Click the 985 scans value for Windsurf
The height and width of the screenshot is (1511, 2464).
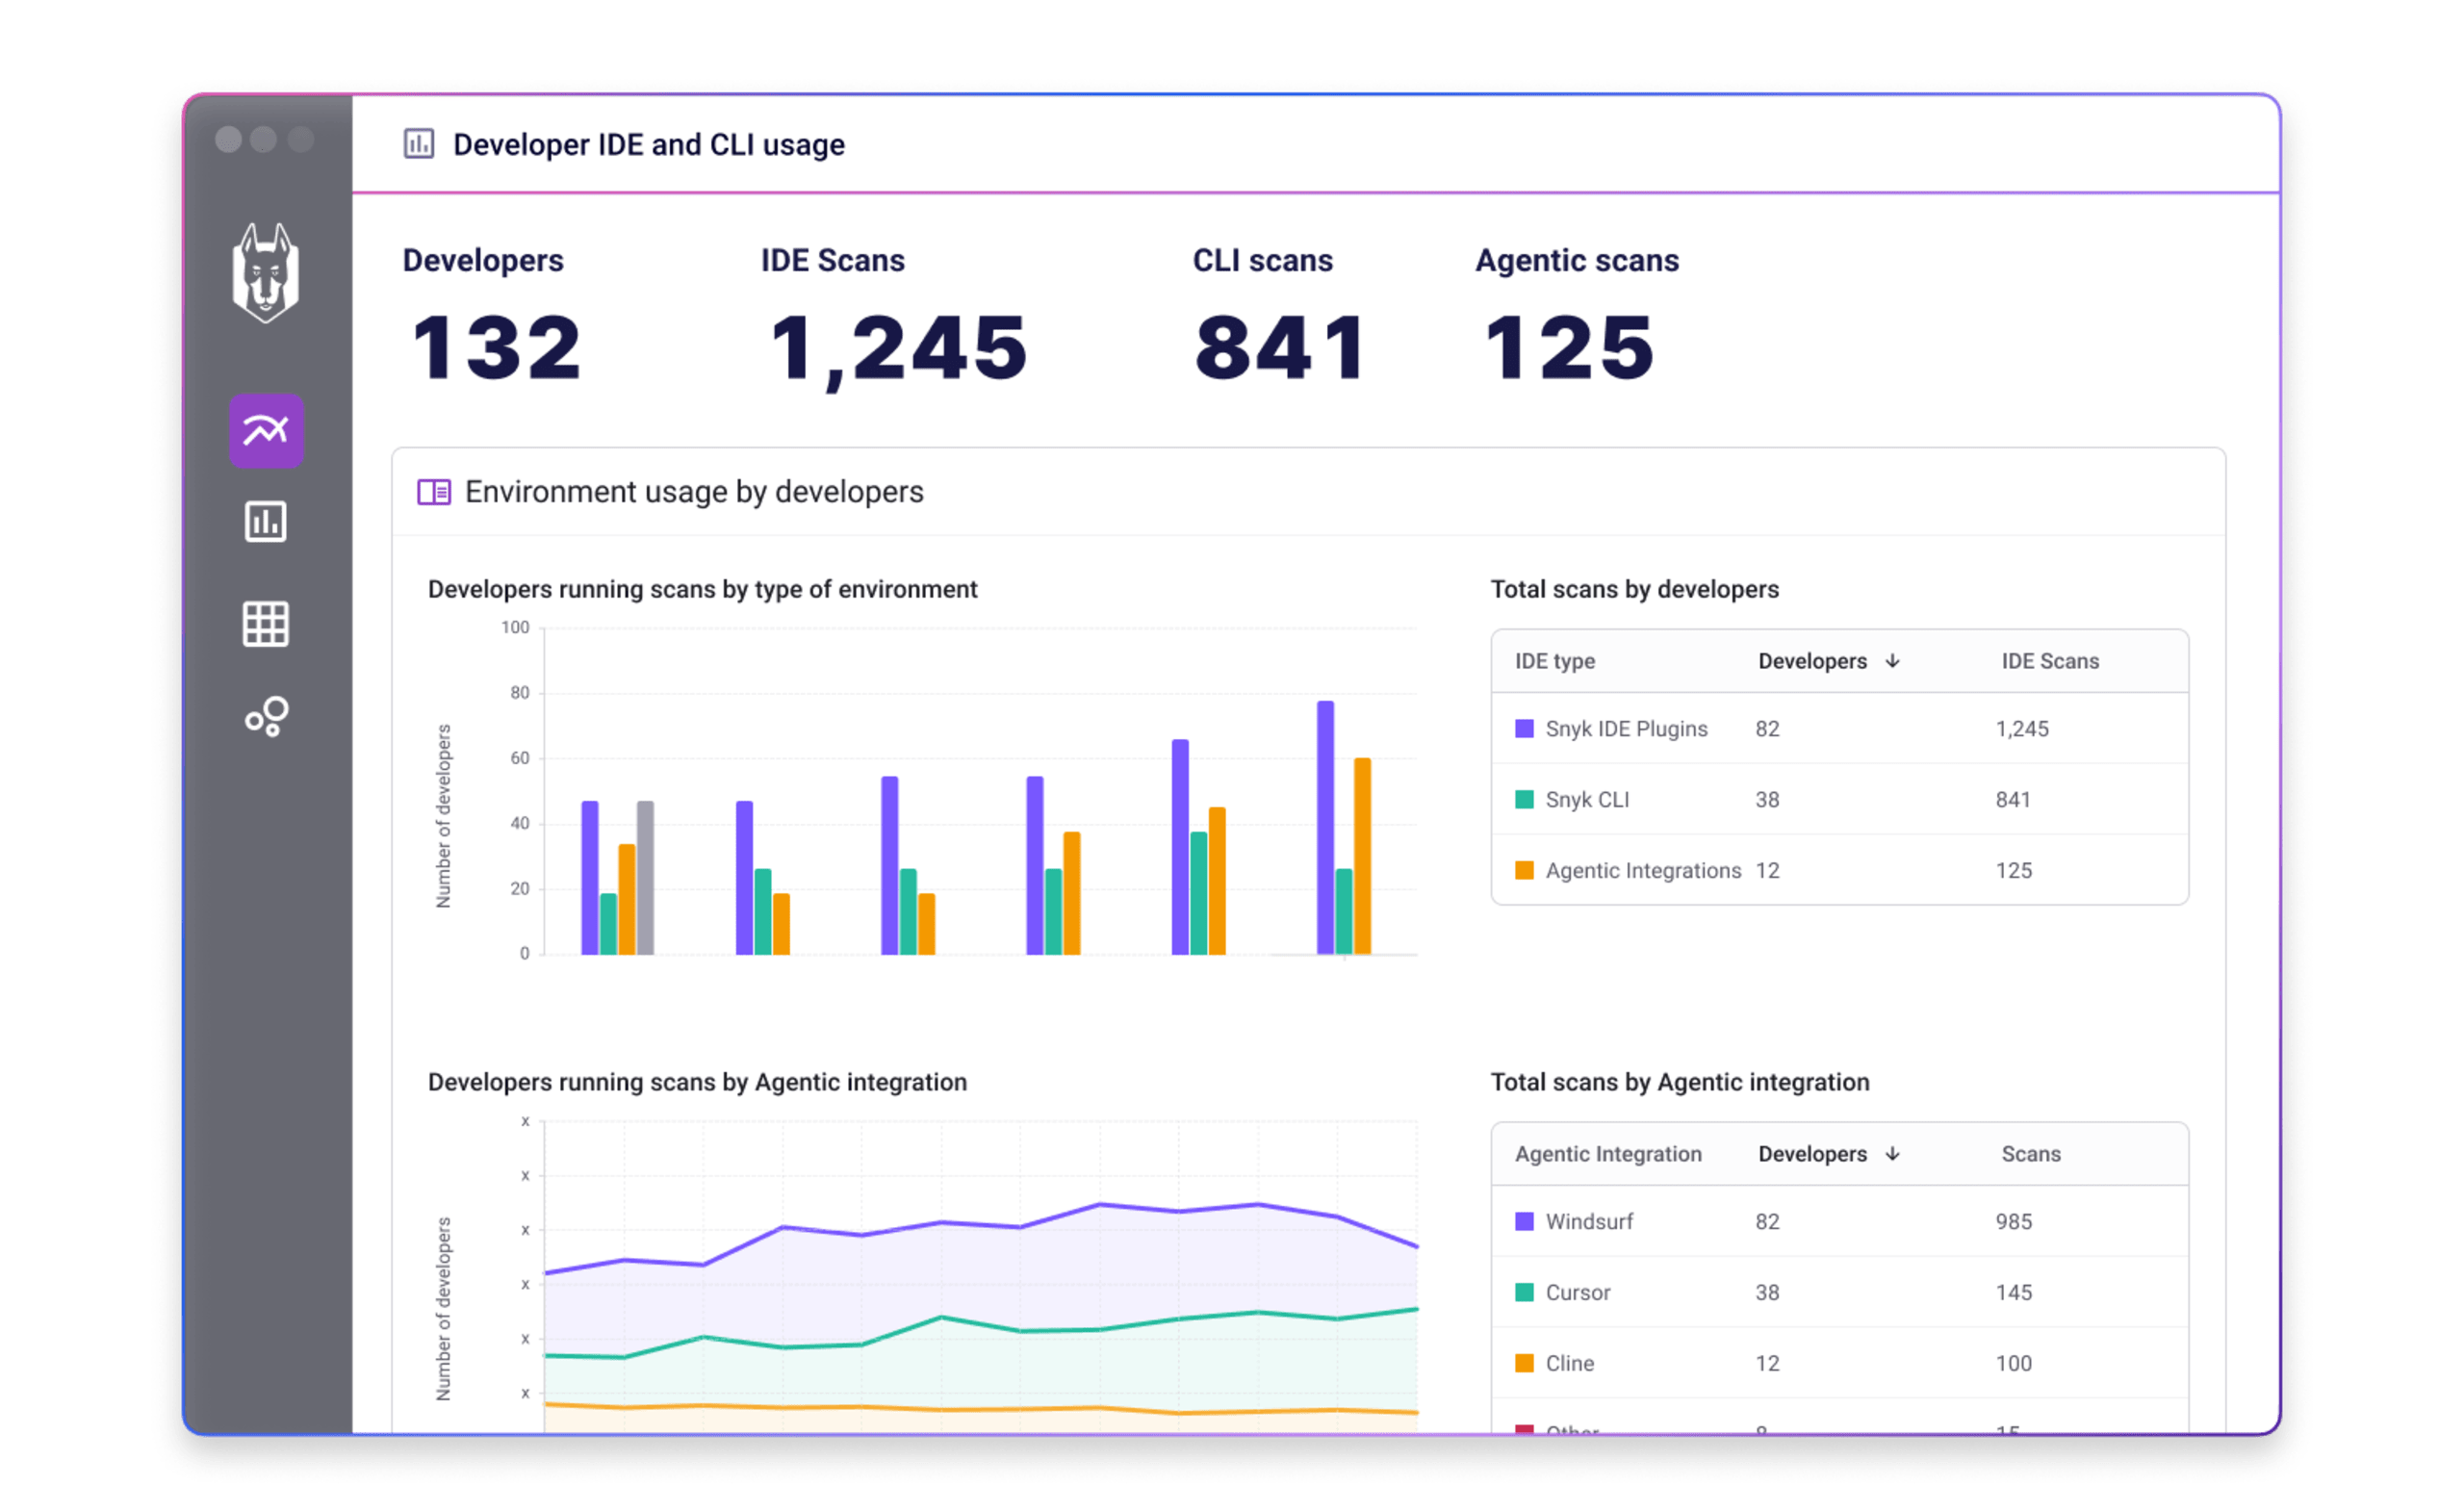(2014, 1222)
